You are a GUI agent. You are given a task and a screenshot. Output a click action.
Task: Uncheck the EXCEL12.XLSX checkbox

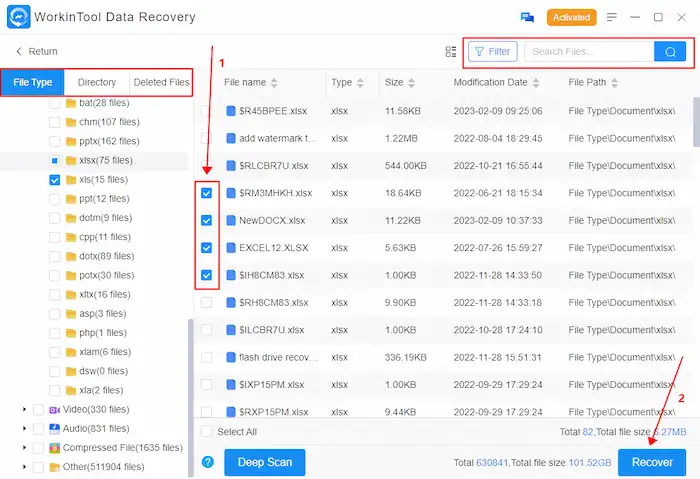[206, 248]
